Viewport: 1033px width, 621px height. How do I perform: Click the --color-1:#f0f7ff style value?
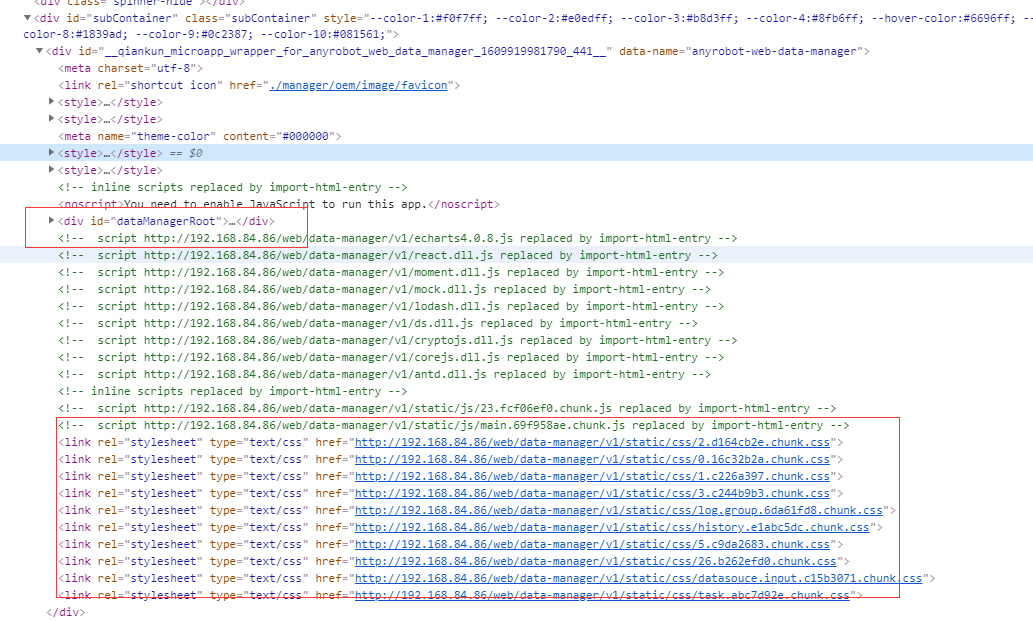[425, 18]
